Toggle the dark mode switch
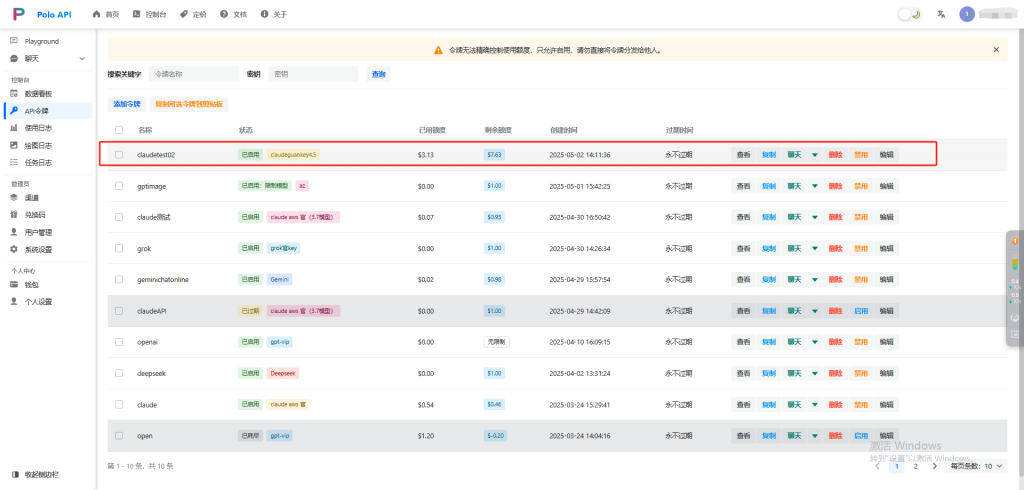 [910, 14]
